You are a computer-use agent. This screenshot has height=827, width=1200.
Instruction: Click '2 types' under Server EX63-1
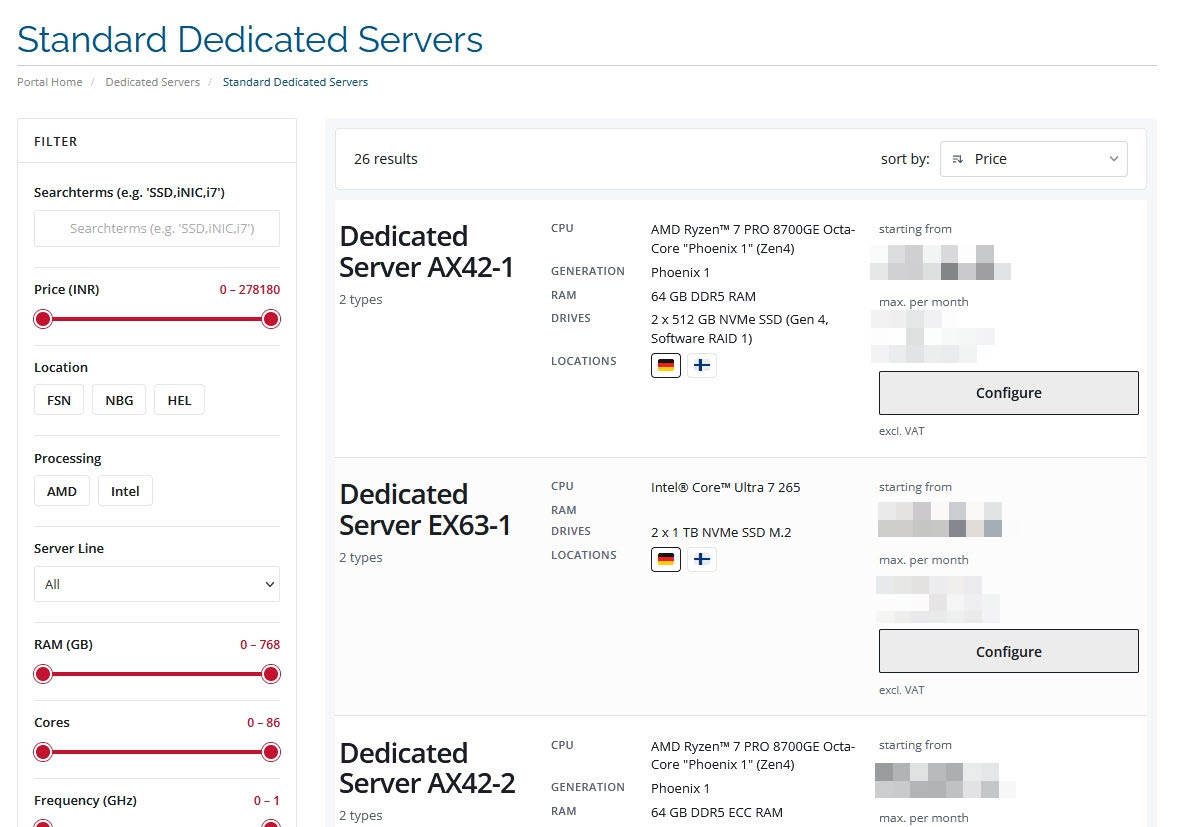pyautogui.click(x=361, y=557)
